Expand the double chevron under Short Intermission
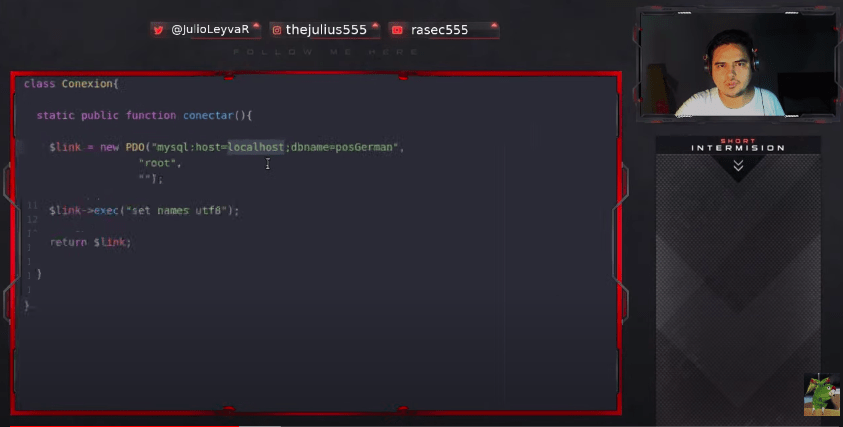This screenshot has width=843, height=427. (x=738, y=166)
